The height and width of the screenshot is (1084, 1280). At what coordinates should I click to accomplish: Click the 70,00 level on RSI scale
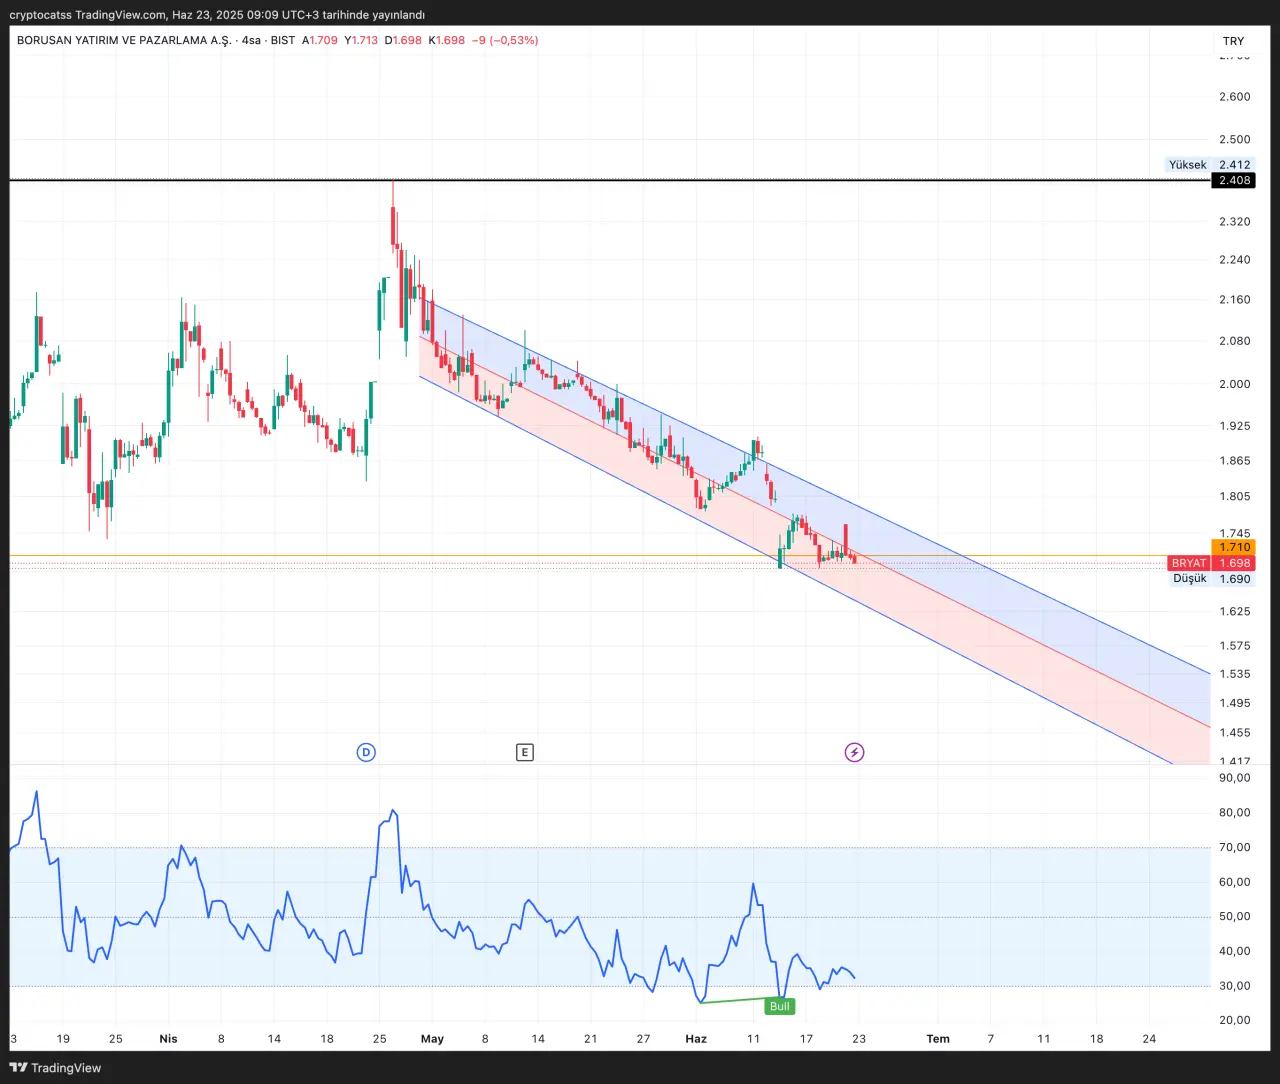1234,847
